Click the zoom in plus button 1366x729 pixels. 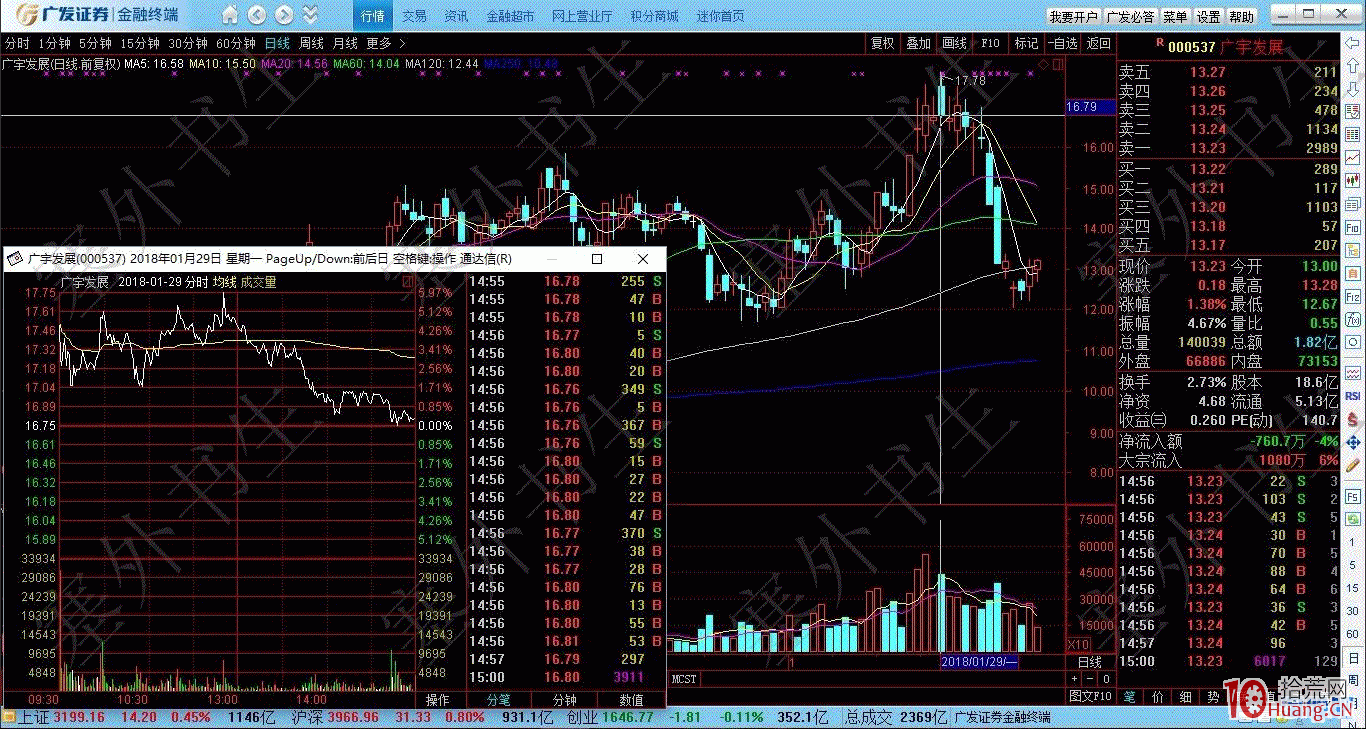point(1074,679)
